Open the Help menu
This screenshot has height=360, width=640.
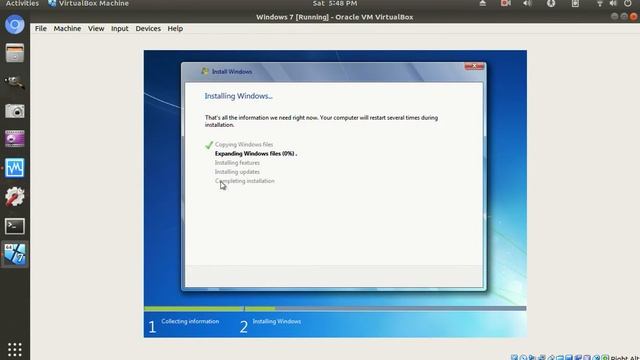point(175,29)
